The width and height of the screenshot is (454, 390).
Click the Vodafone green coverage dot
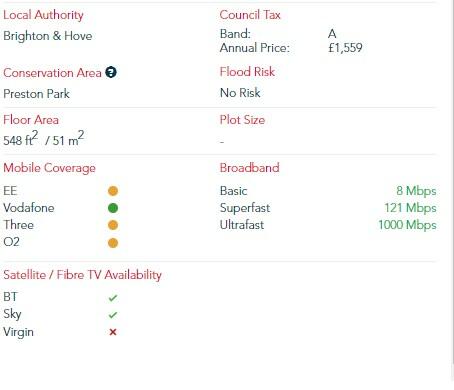[x=113, y=208]
